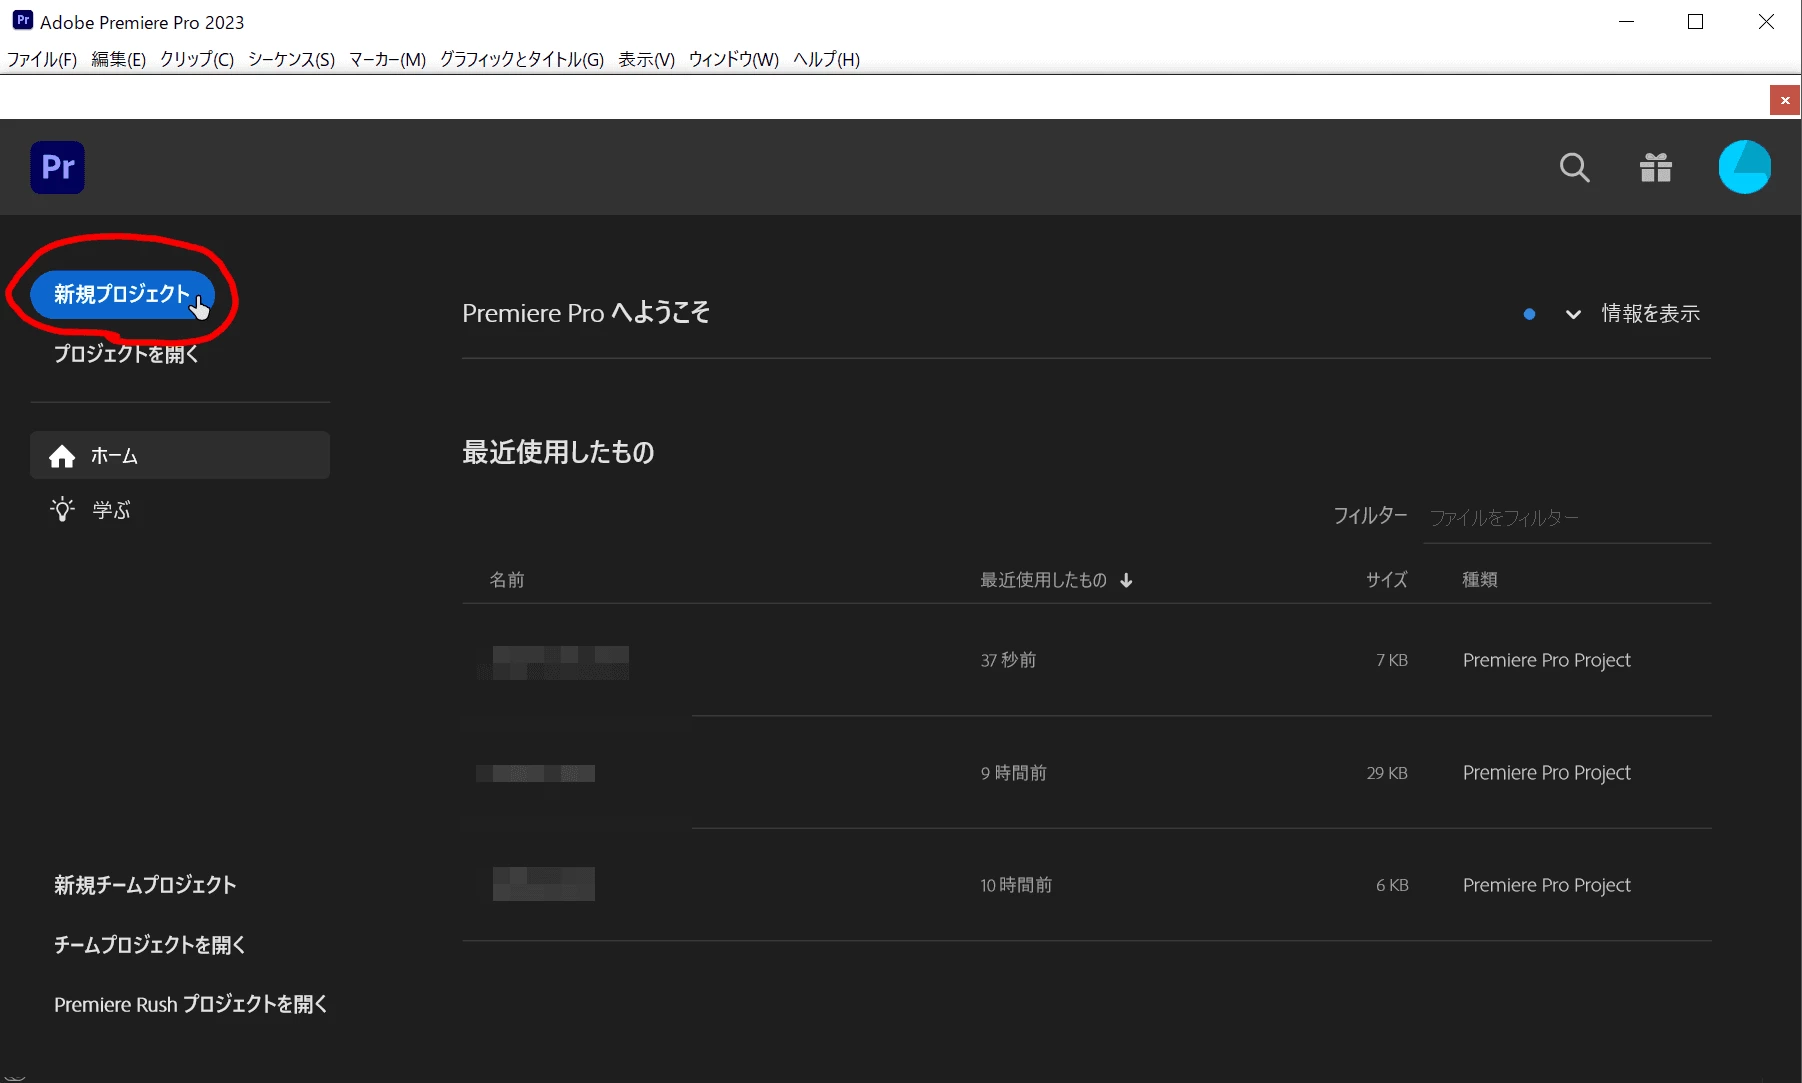Click Premiere Rush プロジェクトを開く
1802x1083 pixels.
pyautogui.click(x=191, y=1004)
